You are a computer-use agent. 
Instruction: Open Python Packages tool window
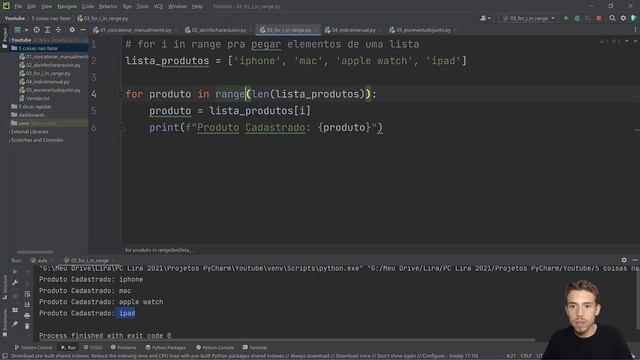click(x=166, y=348)
